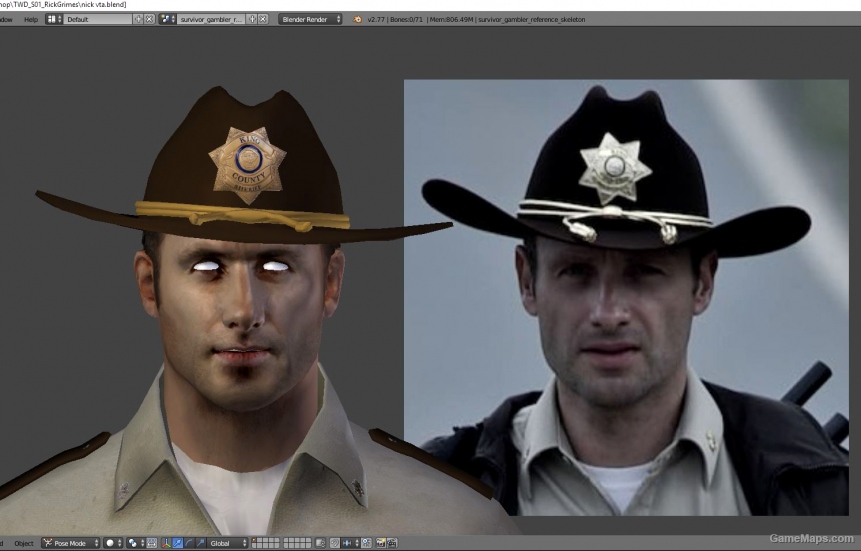The height and width of the screenshot is (551, 861).
Task: Open the Blender Render engine dropdown
Action: pos(310,19)
